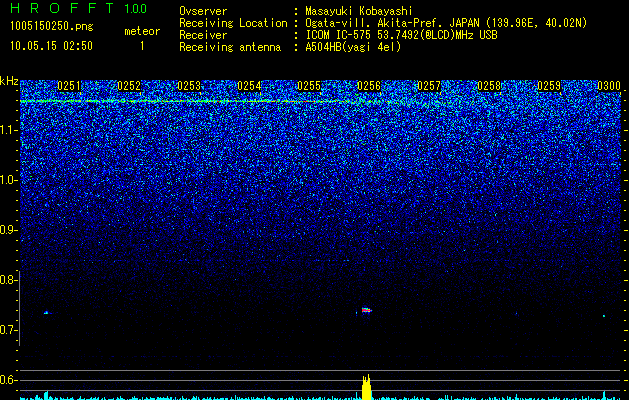Click the 0251 time marker

pyautogui.click(x=69, y=86)
